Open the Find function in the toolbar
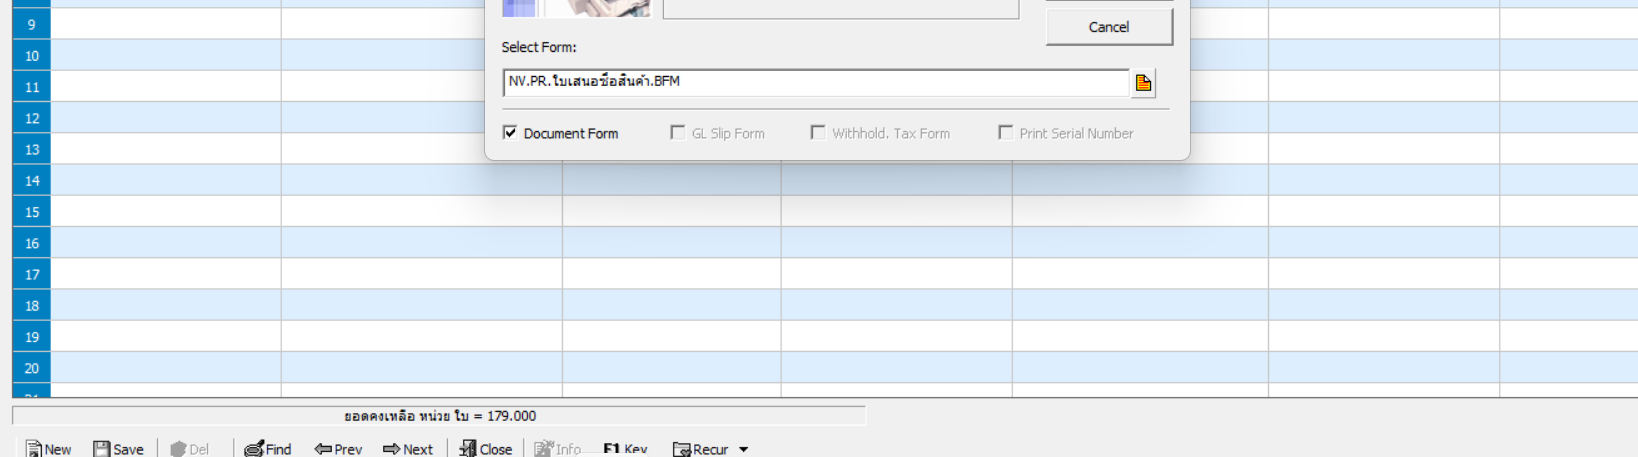Screen dimensions: 1638x457 pos(268,449)
